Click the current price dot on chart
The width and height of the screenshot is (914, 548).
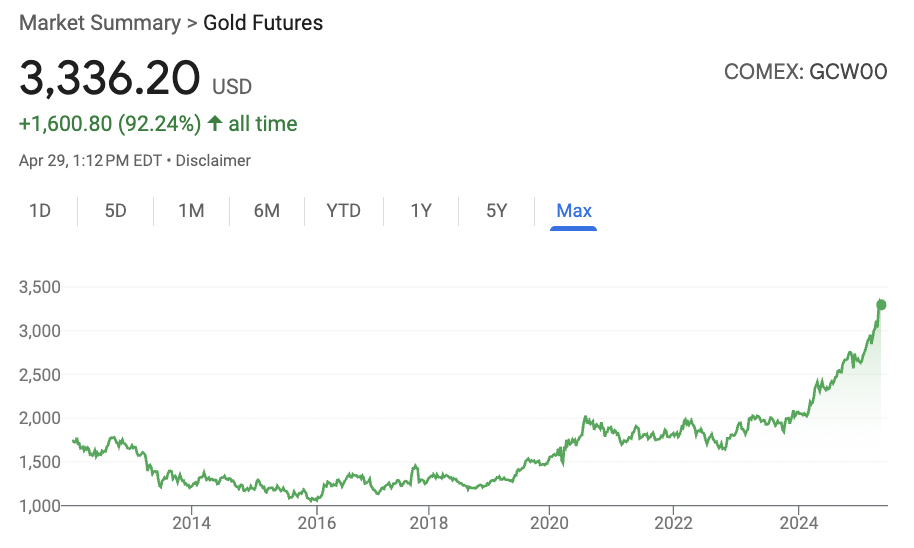pyautogui.click(x=881, y=305)
